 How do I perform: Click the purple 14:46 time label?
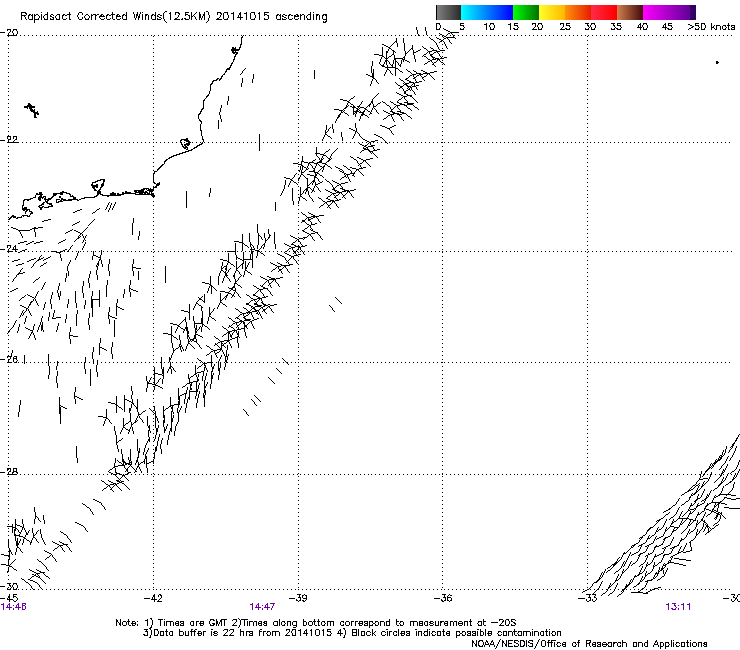(x=14, y=607)
